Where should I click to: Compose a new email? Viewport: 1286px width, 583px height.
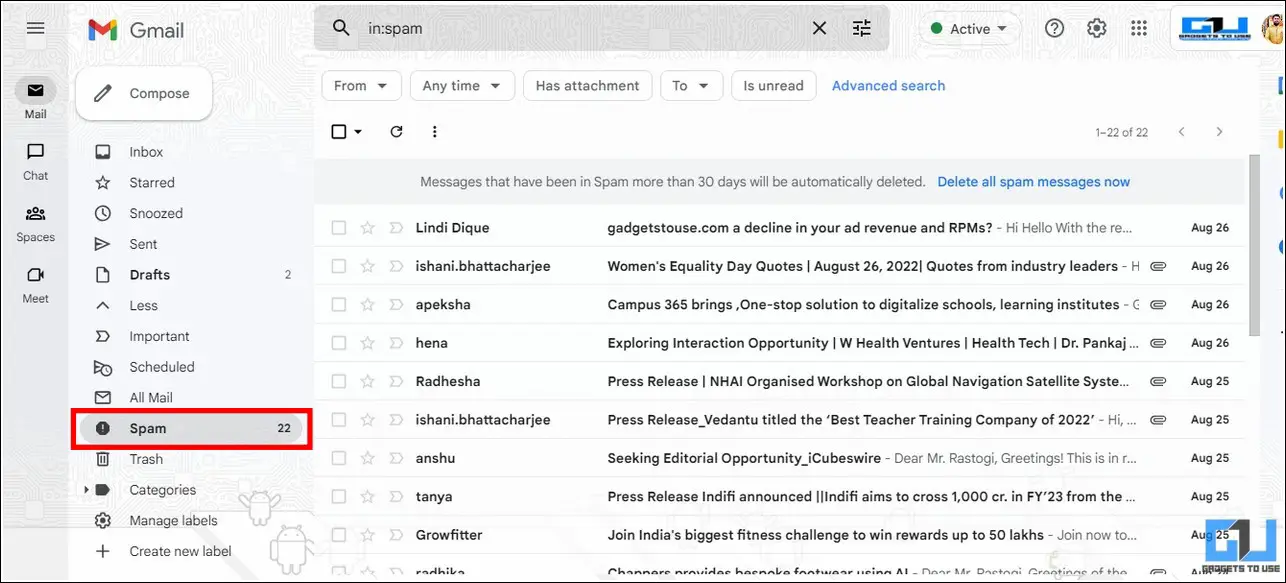click(x=144, y=94)
